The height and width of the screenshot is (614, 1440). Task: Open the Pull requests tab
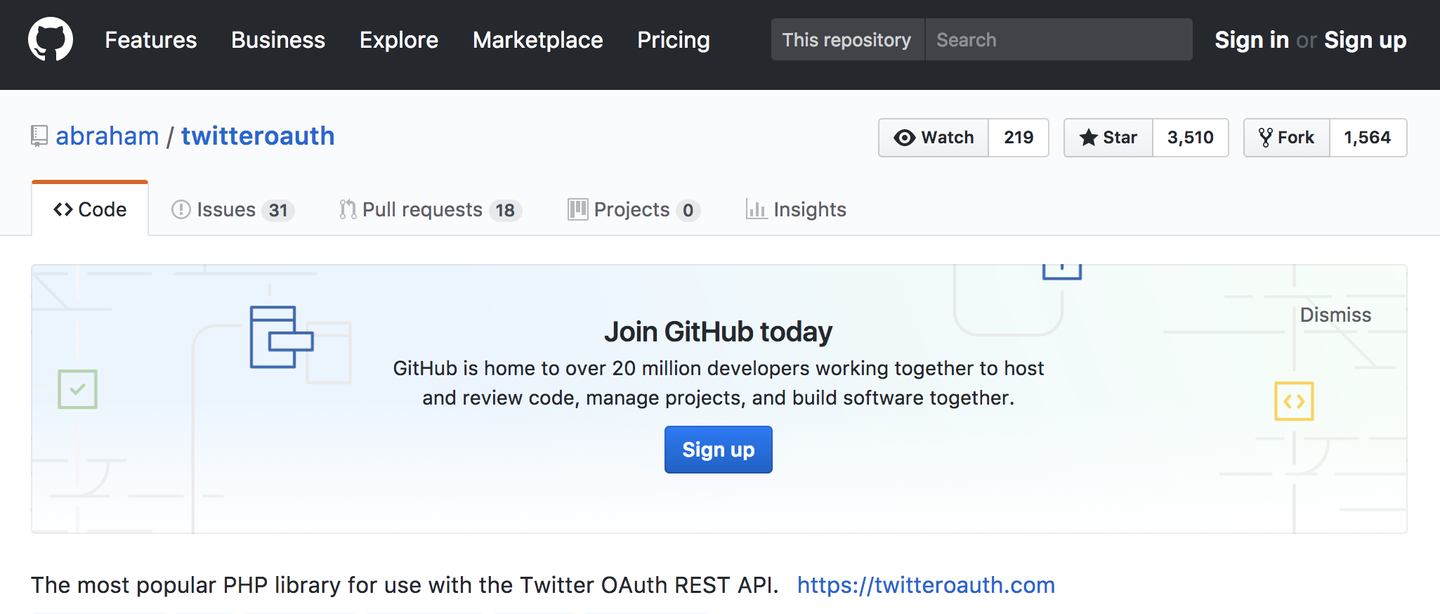click(x=430, y=210)
